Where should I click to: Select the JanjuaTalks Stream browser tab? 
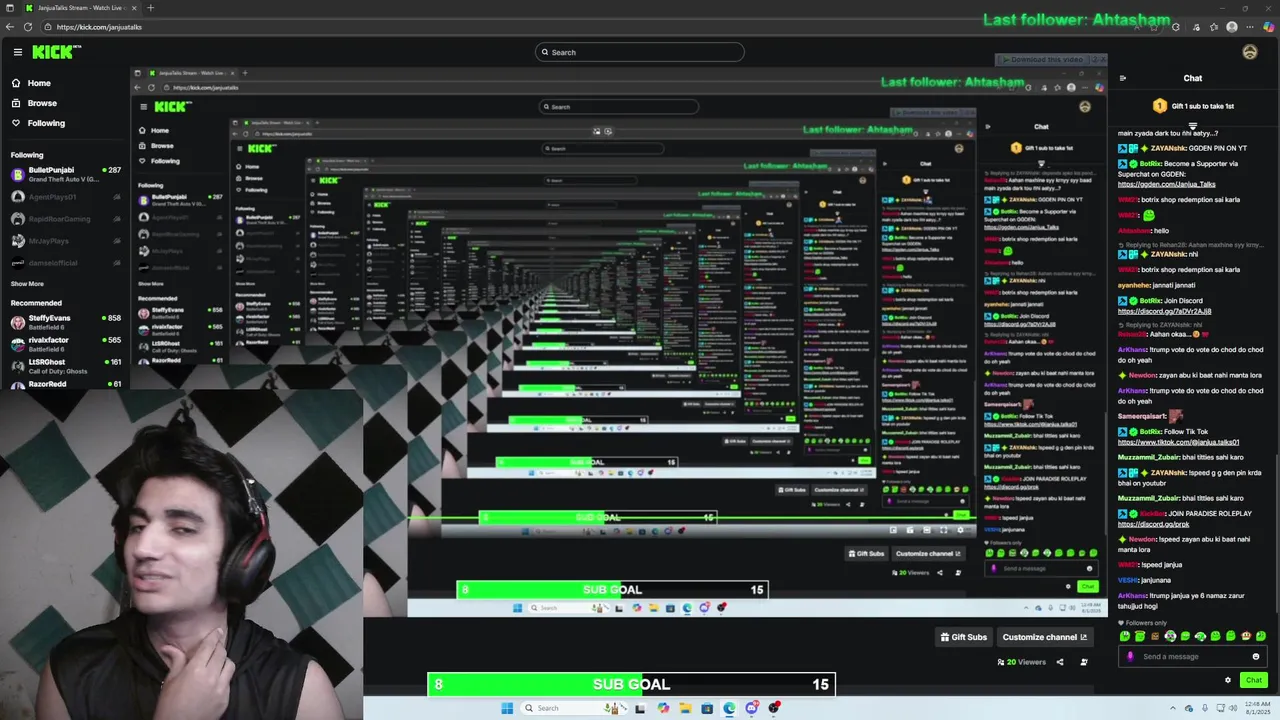[82, 8]
